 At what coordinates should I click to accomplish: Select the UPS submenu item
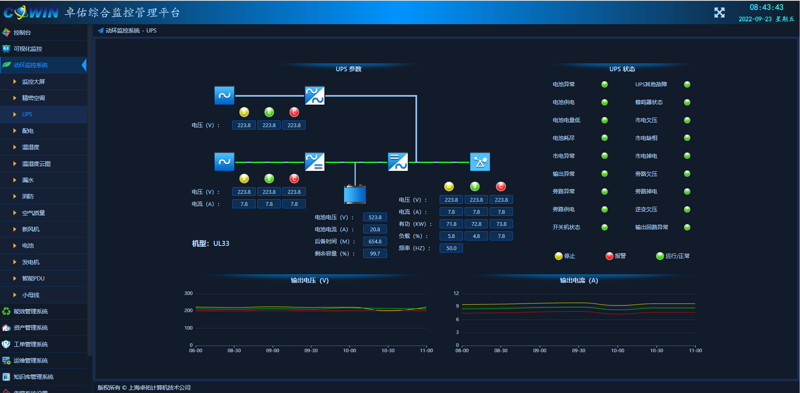(43, 114)
